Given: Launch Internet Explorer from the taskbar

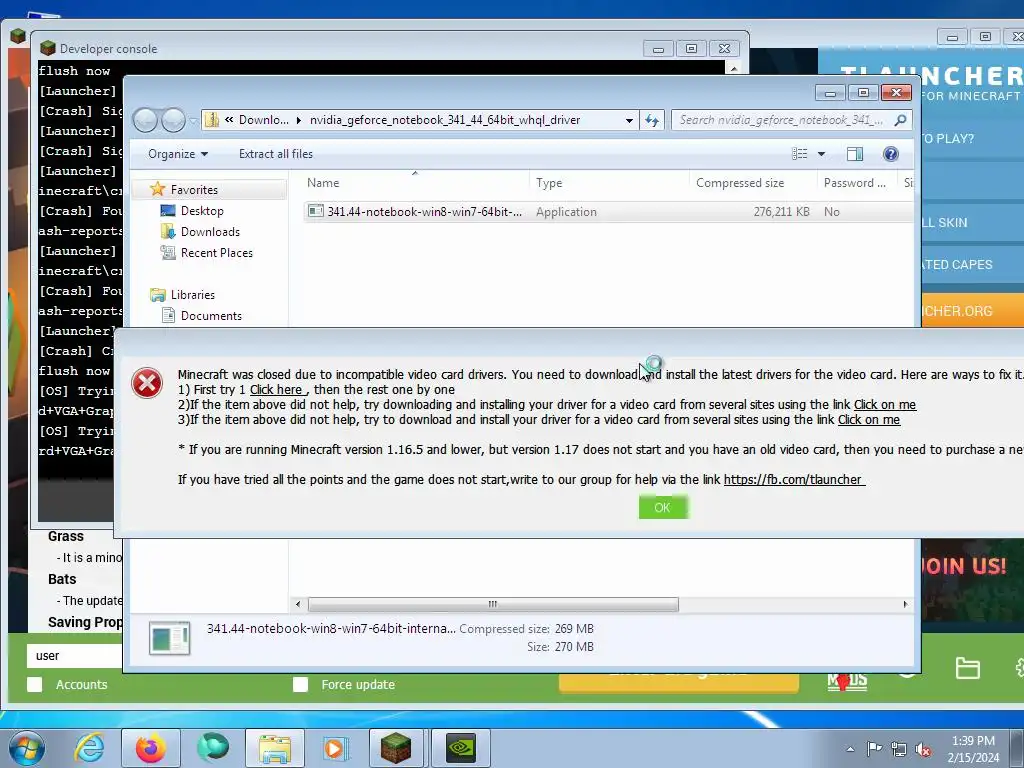Looking at the screenshot, I should pos(89,748).
